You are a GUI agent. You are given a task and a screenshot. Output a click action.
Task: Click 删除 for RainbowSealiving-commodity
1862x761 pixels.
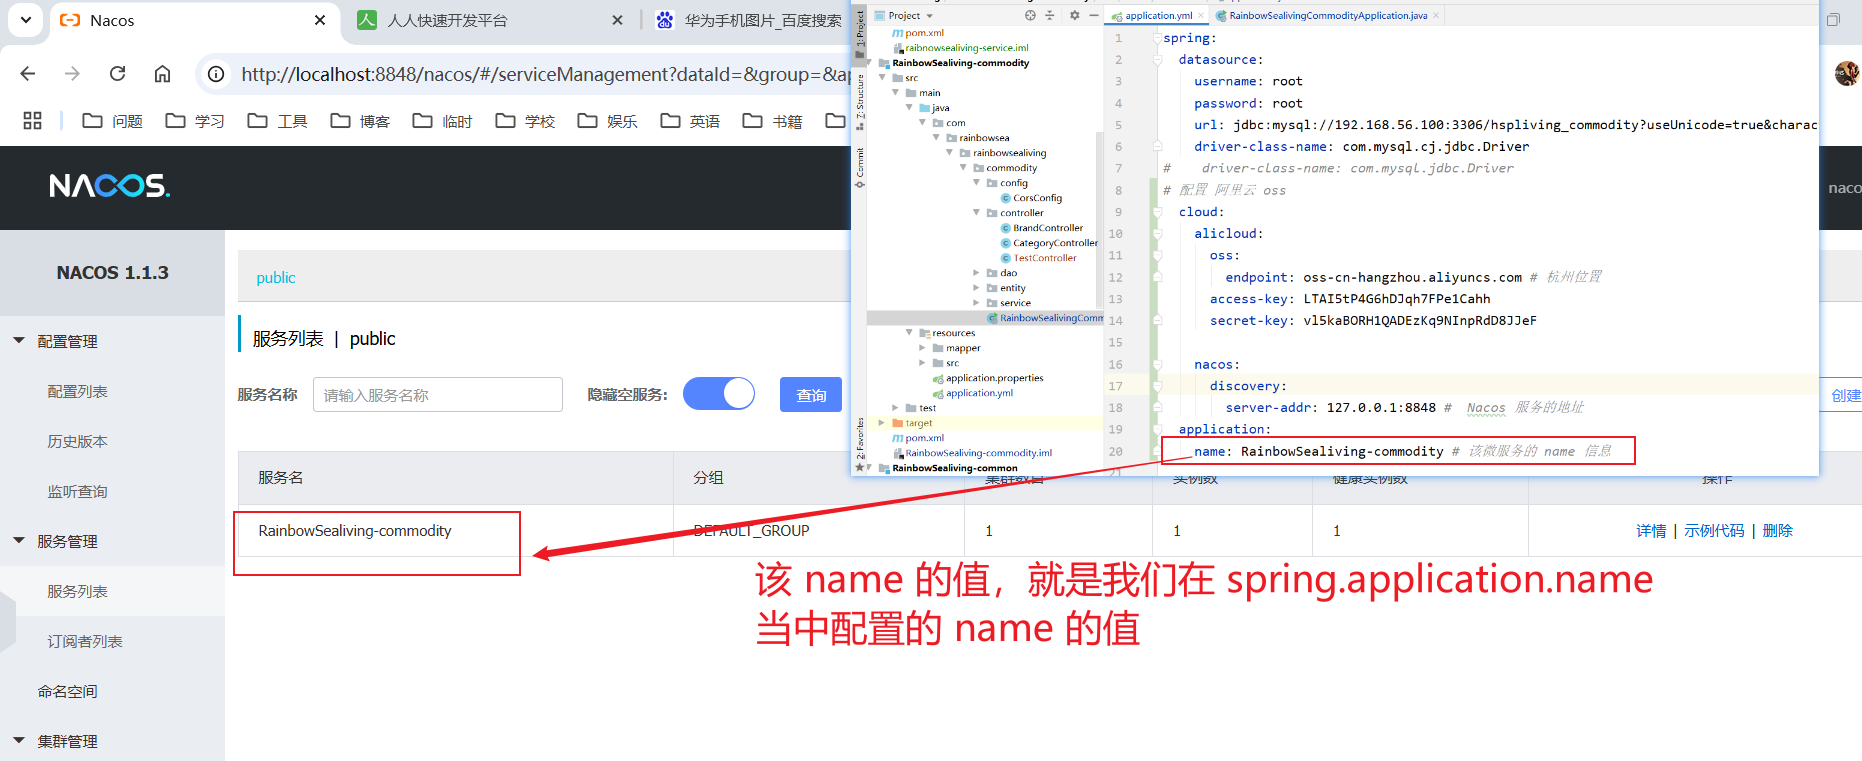1777,531
